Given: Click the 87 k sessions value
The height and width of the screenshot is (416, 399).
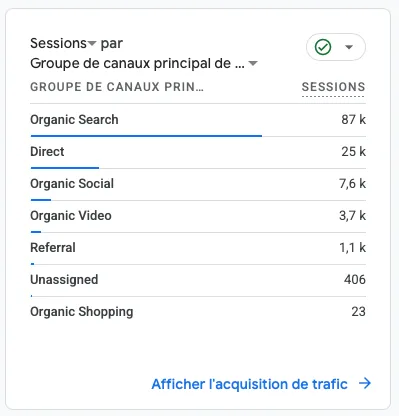Looking at the screenshot, I should 353,120.
